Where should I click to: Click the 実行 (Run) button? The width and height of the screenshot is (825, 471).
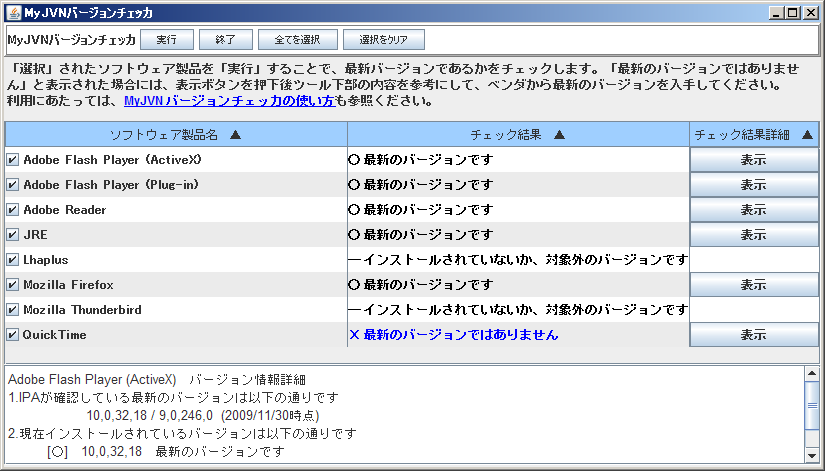(x=167, y=39)
